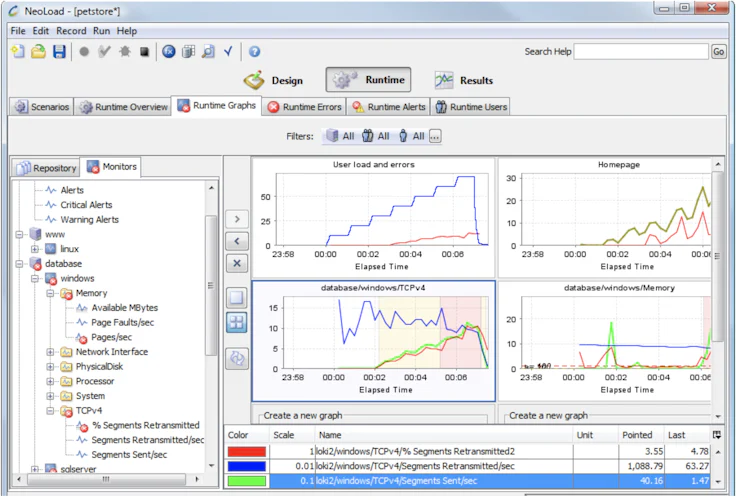
Task: Open the Run menu
Action: (101, 31)
